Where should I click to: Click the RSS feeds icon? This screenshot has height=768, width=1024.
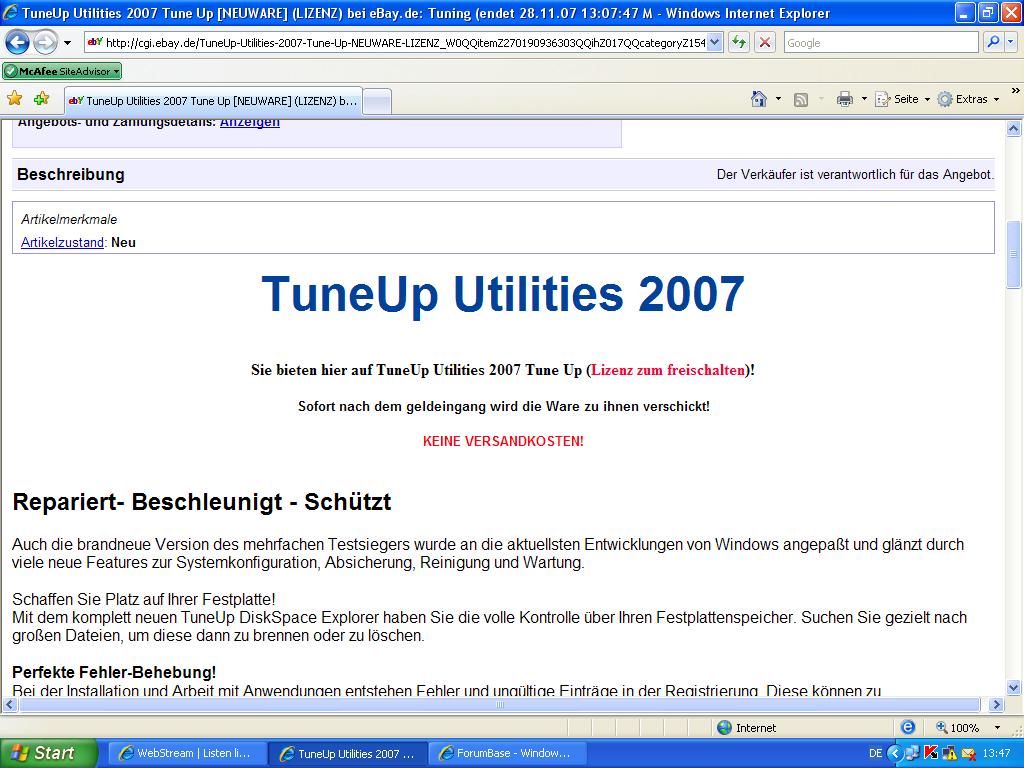pyautogui.click(x=801, y=99)
